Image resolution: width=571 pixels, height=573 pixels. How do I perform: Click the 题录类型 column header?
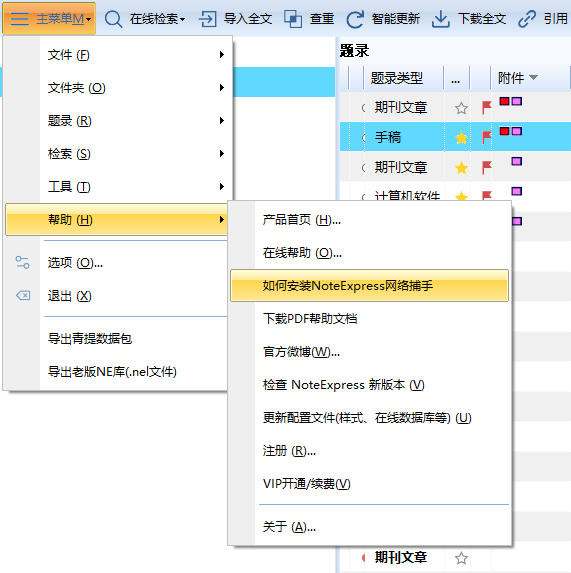(397, 78)
